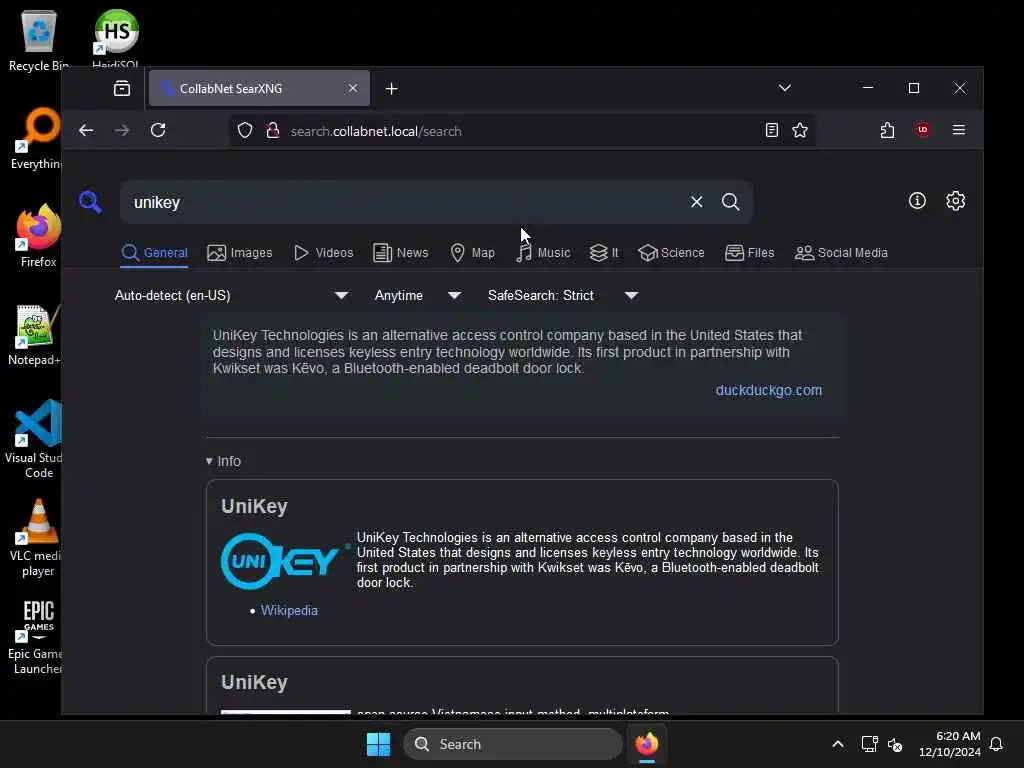Select Firefox desktop shortcut
Viewport: 1024px width, 768px height.
pos(39,236)
